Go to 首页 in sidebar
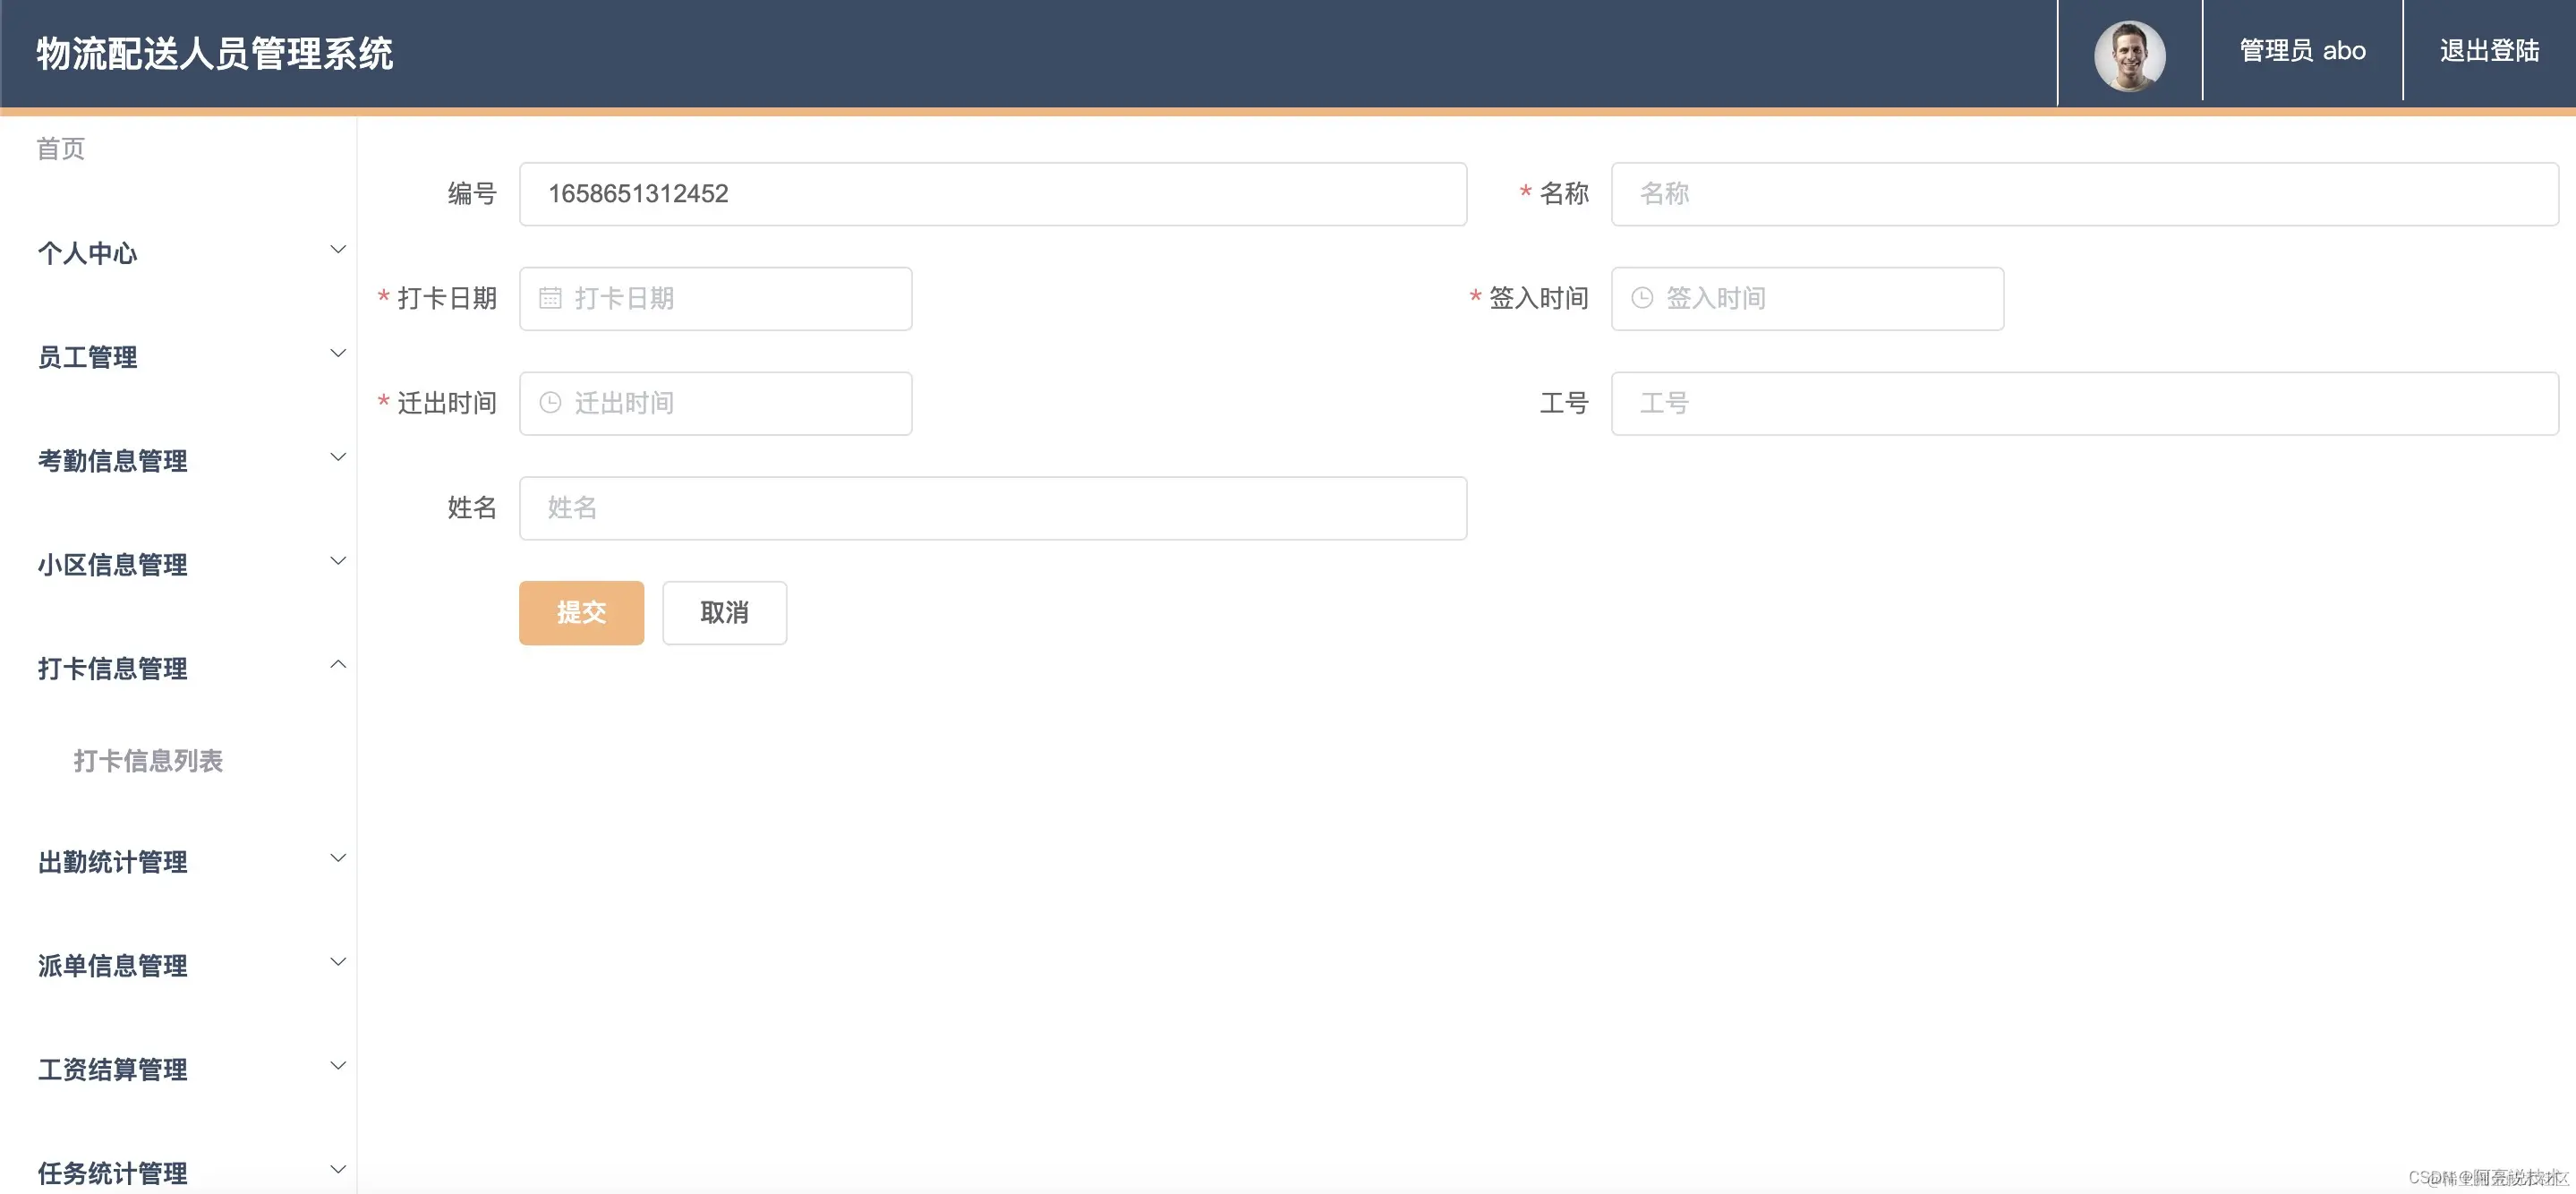 pos(61,149)
